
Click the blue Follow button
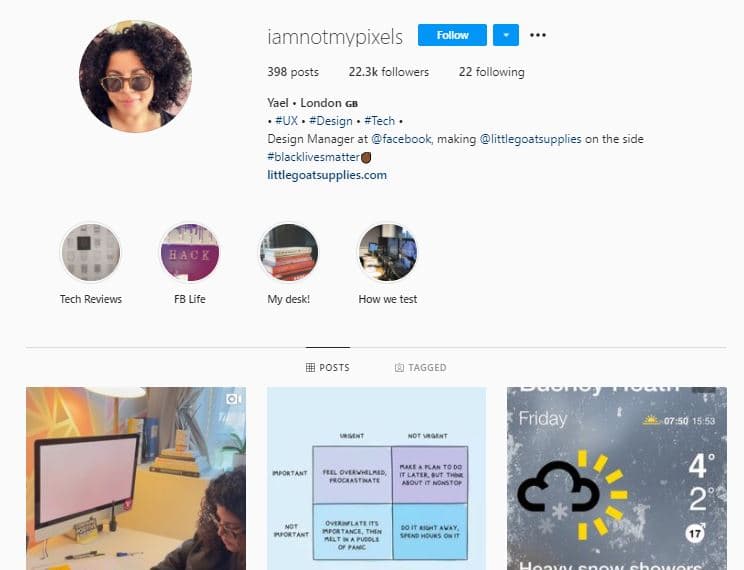[x=452, y=35]
